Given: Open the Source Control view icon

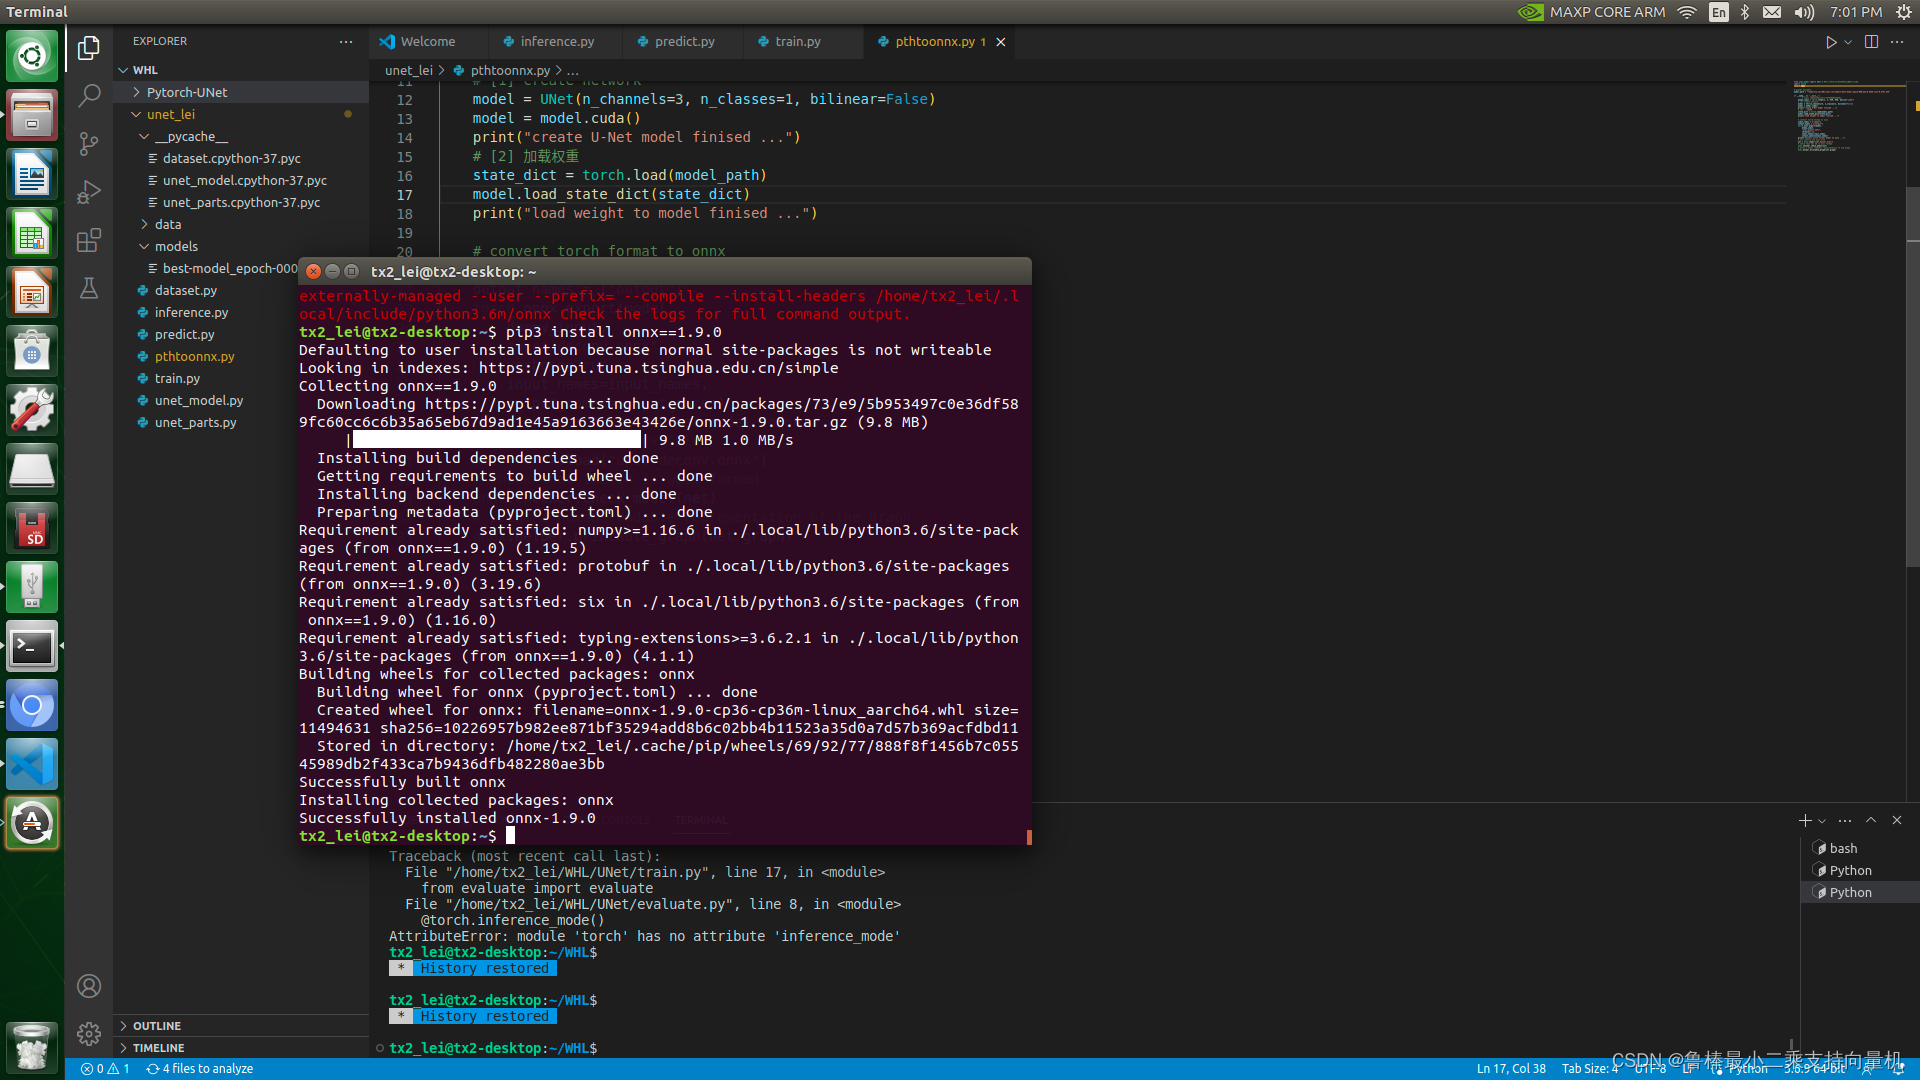Looking at the screenshot, I should [89, 143].
